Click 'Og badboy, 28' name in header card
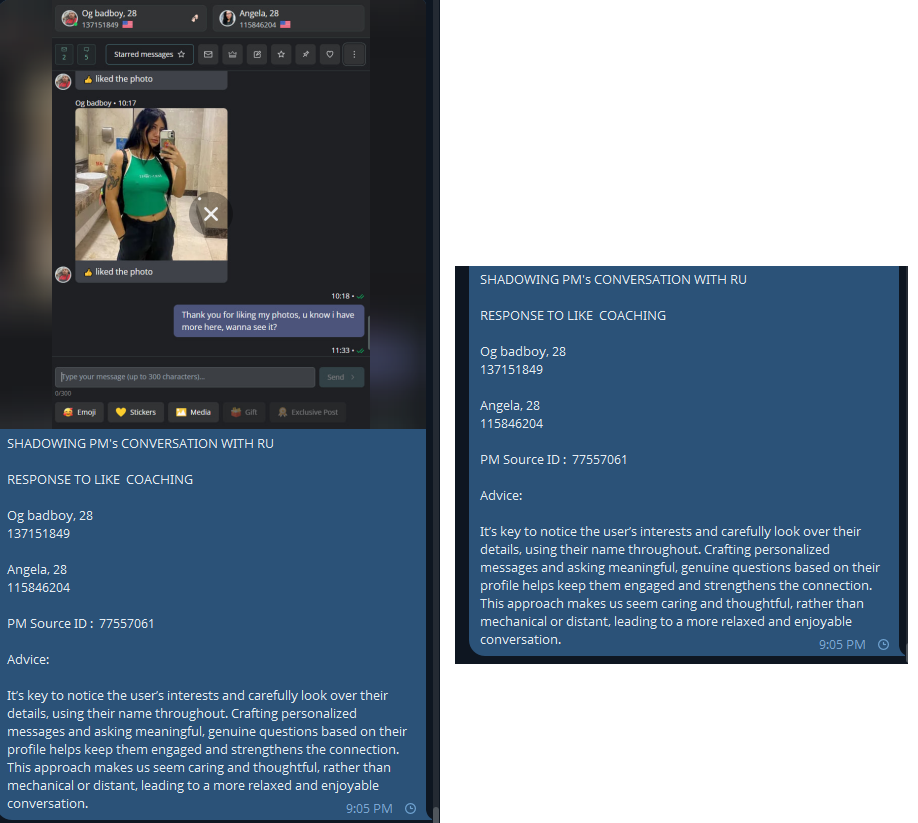This screenshot has width=918, height=823. 109,13
